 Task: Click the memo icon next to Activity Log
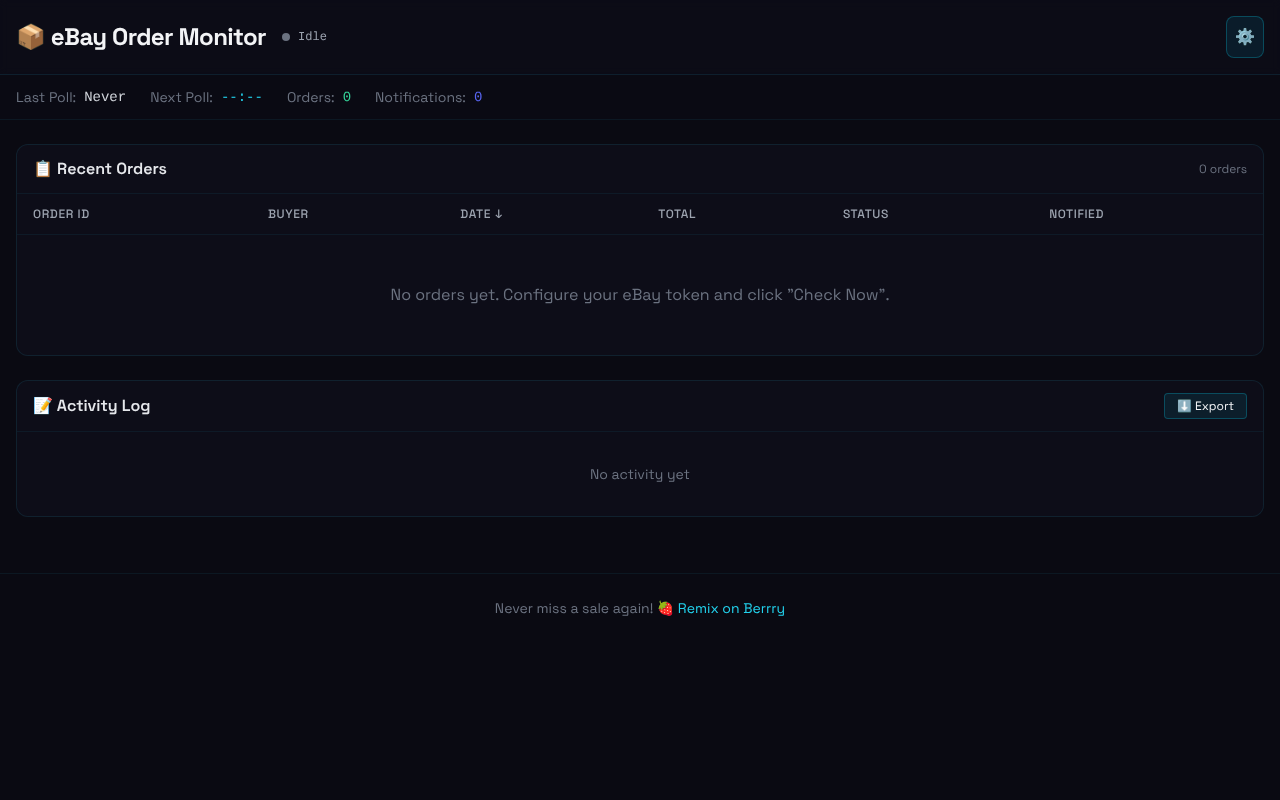click(41, 405)
